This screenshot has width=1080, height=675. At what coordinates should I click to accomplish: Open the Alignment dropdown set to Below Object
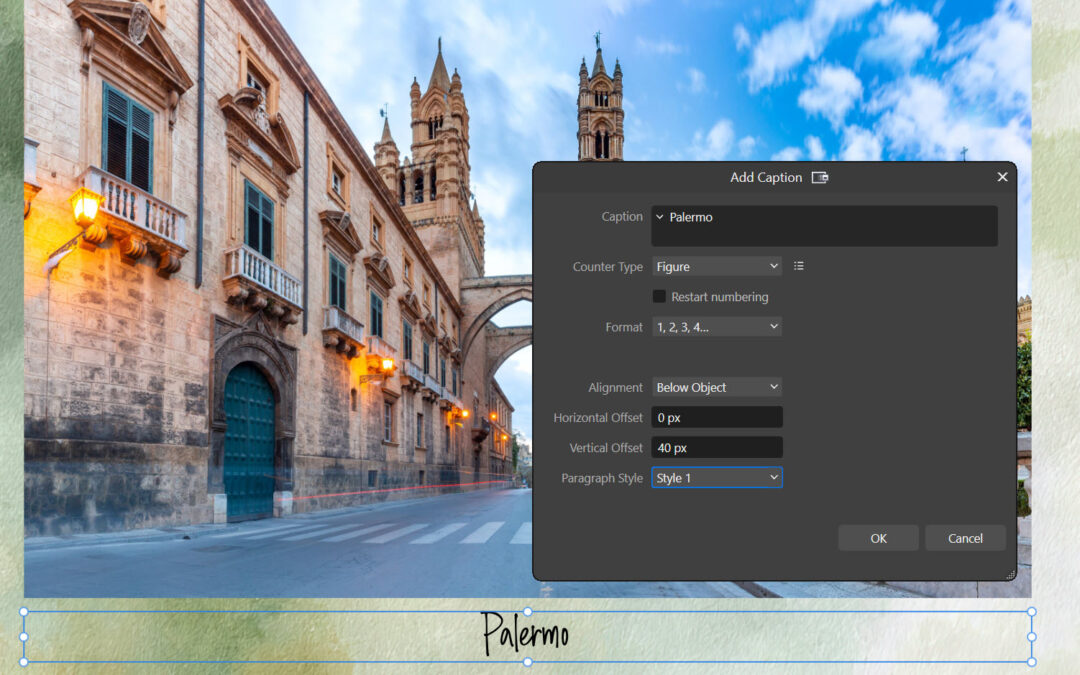[717, 387]
